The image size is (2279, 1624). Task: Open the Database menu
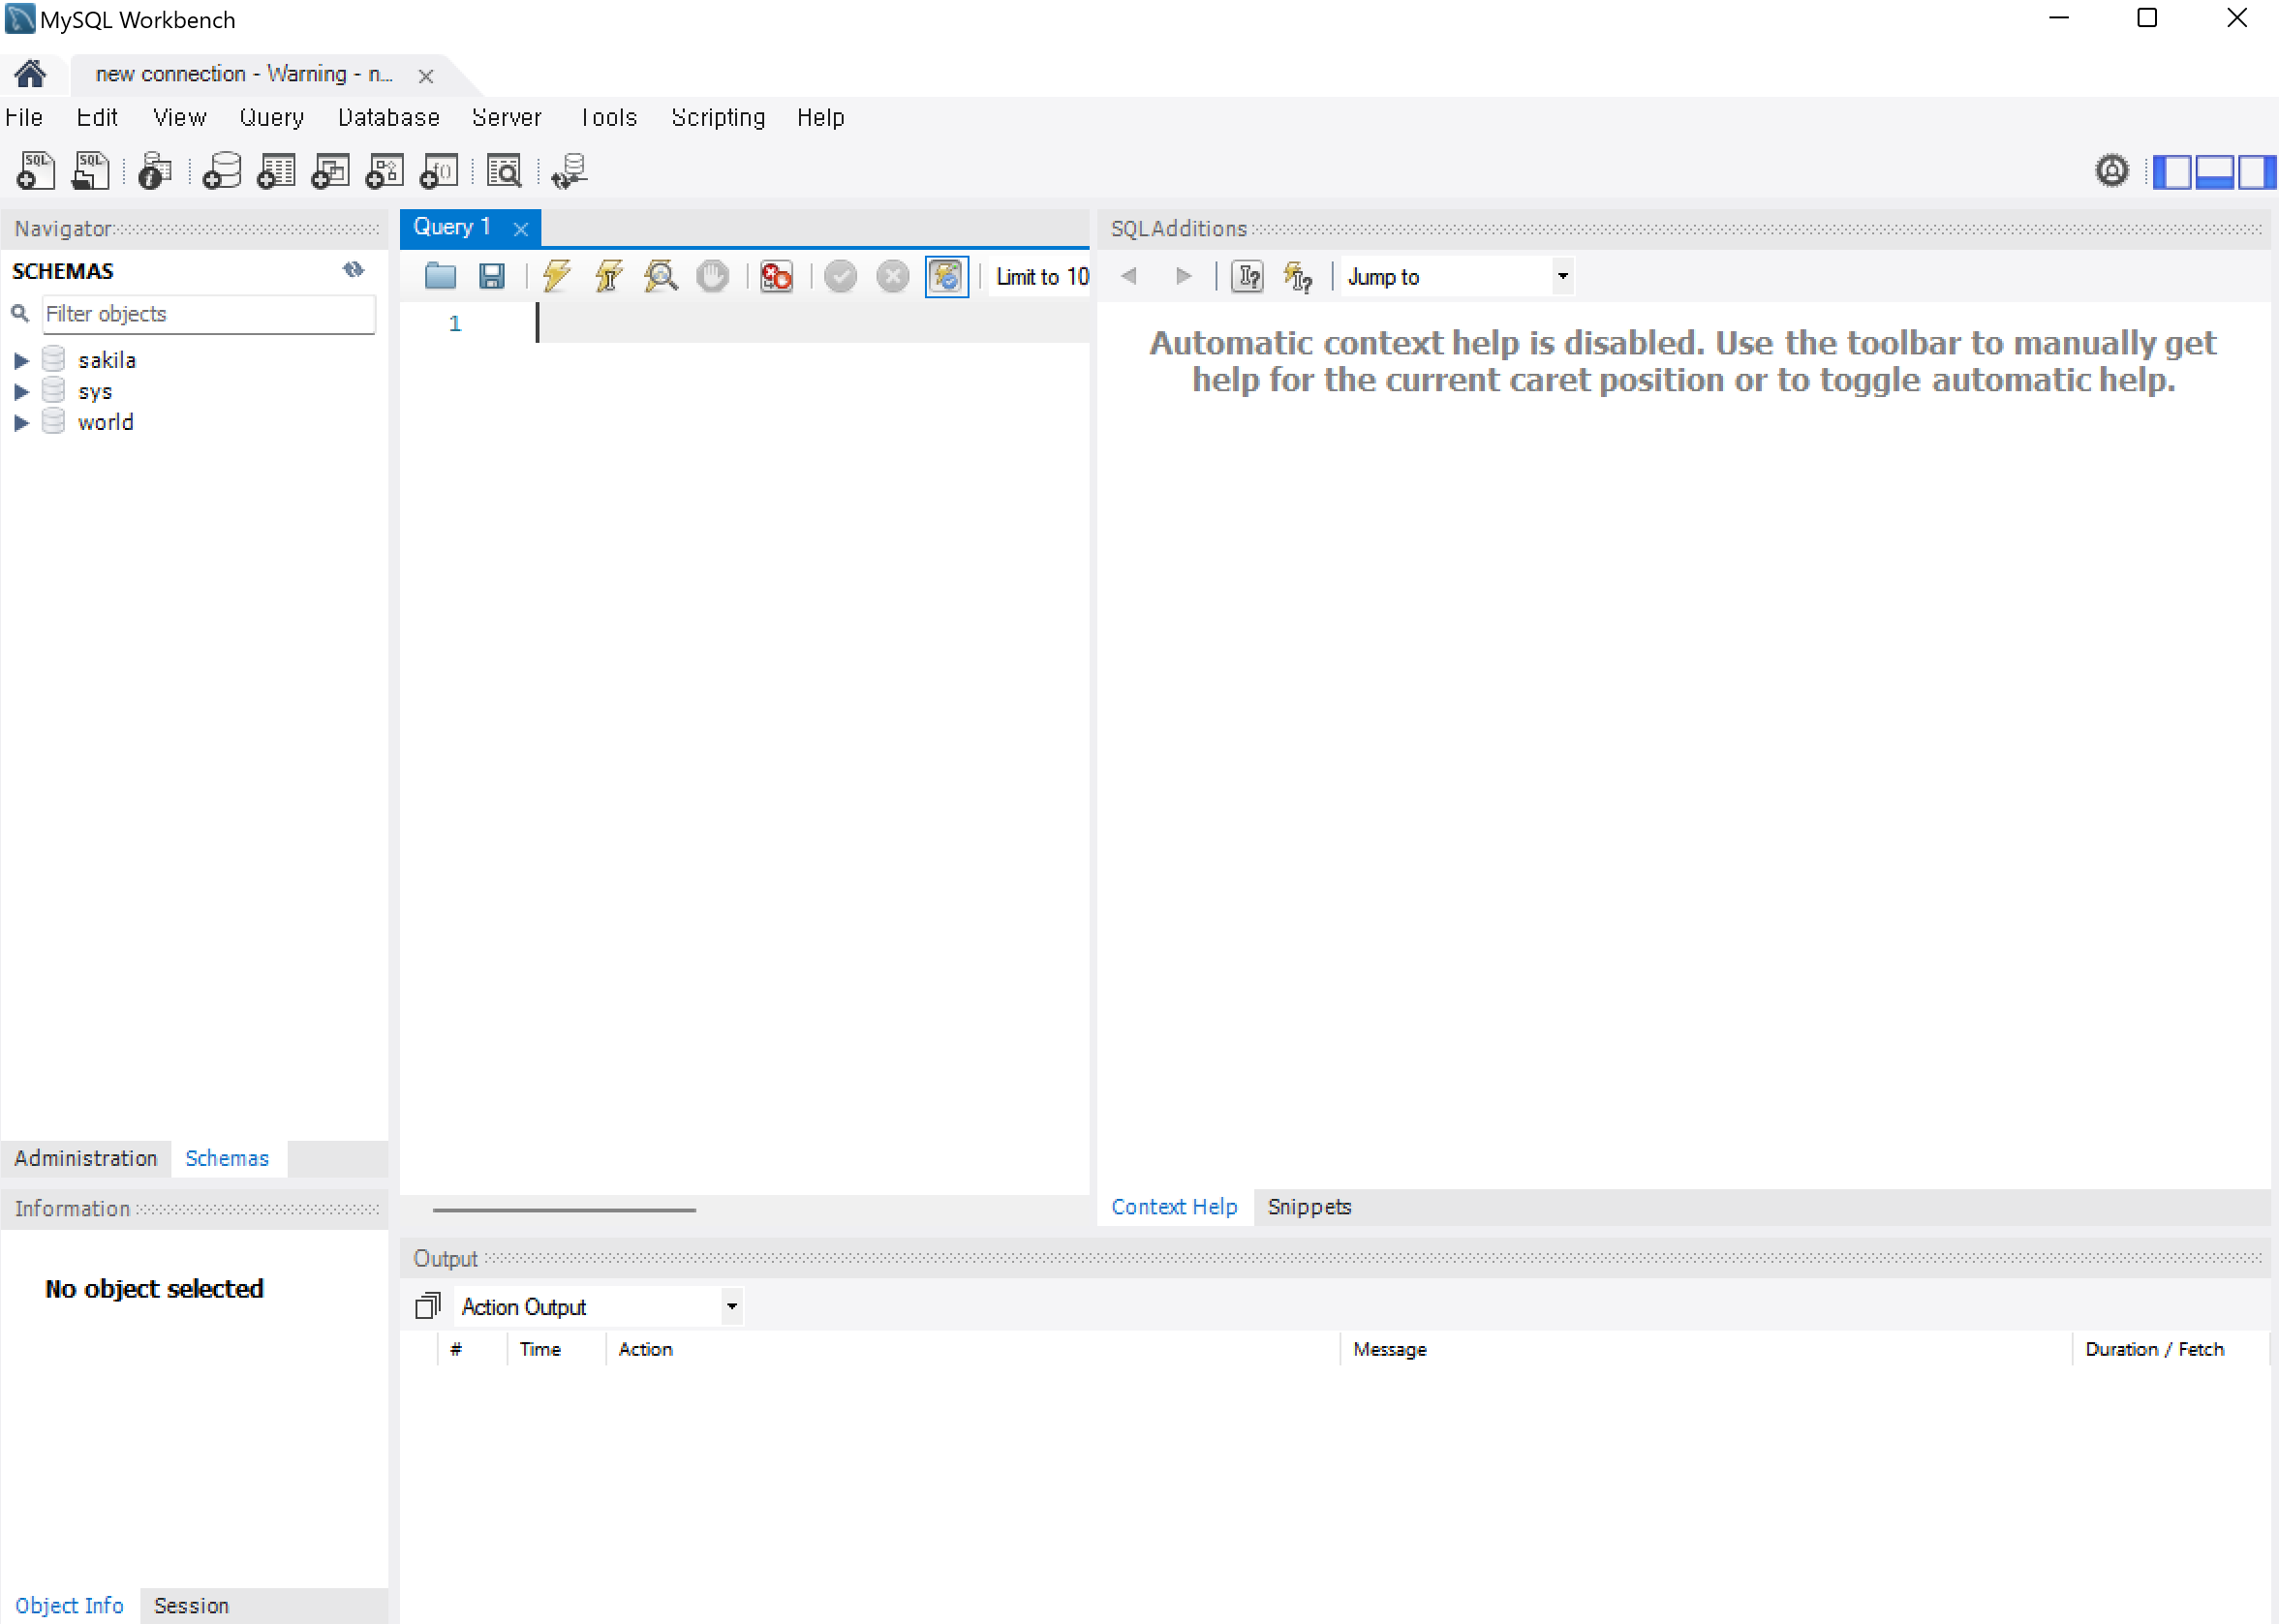[388, 118]
